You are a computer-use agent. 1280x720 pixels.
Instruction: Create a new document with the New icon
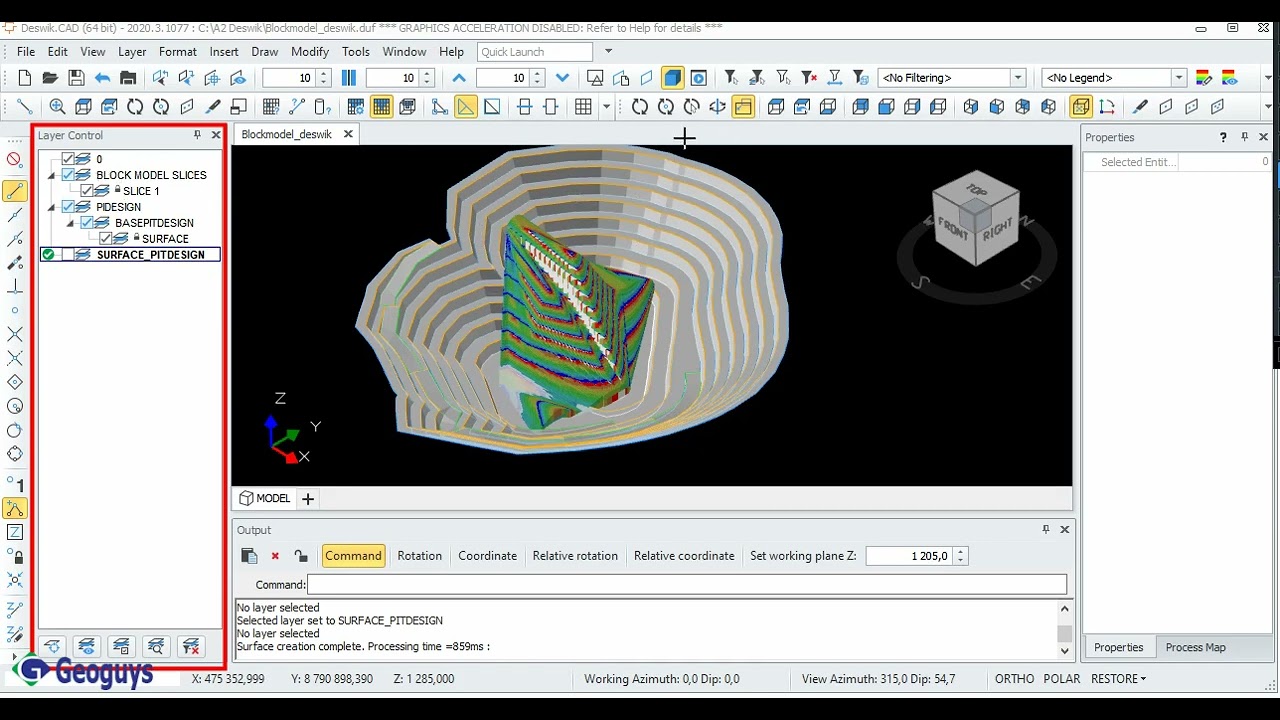pyautogui.click(x=24, y=78)
